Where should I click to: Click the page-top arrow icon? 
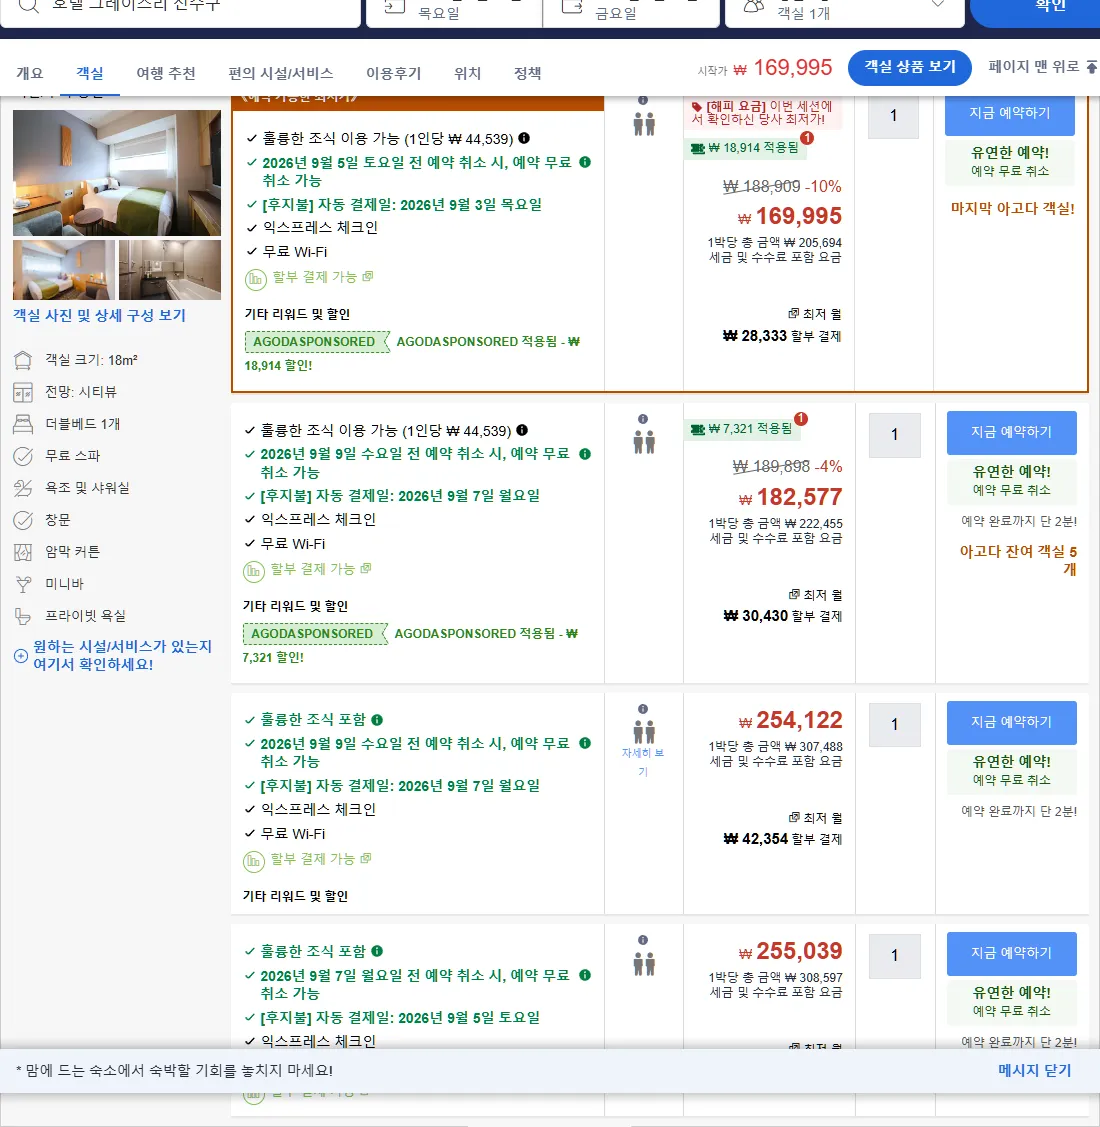[x=1091, y=67]
